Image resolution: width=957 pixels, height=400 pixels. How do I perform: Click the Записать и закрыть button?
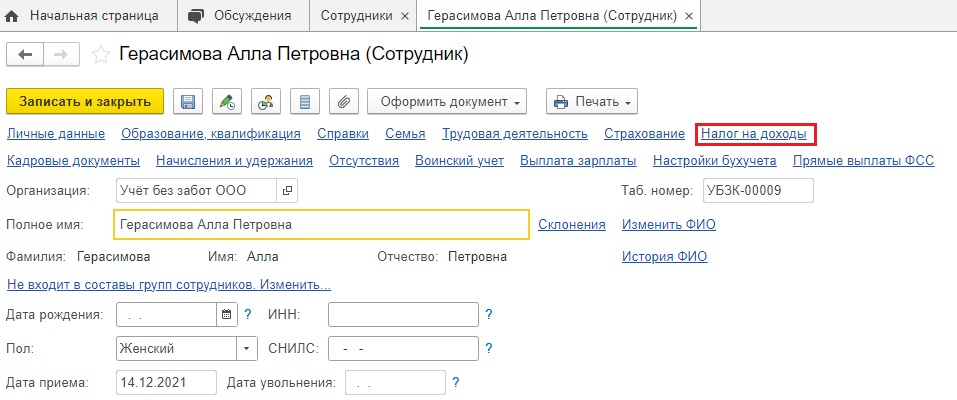click(x=85, y=101)
